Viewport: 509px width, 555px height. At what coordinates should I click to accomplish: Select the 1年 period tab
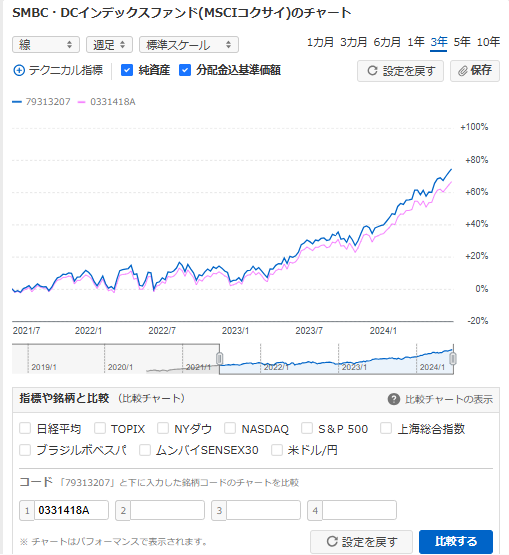[415, 42]
